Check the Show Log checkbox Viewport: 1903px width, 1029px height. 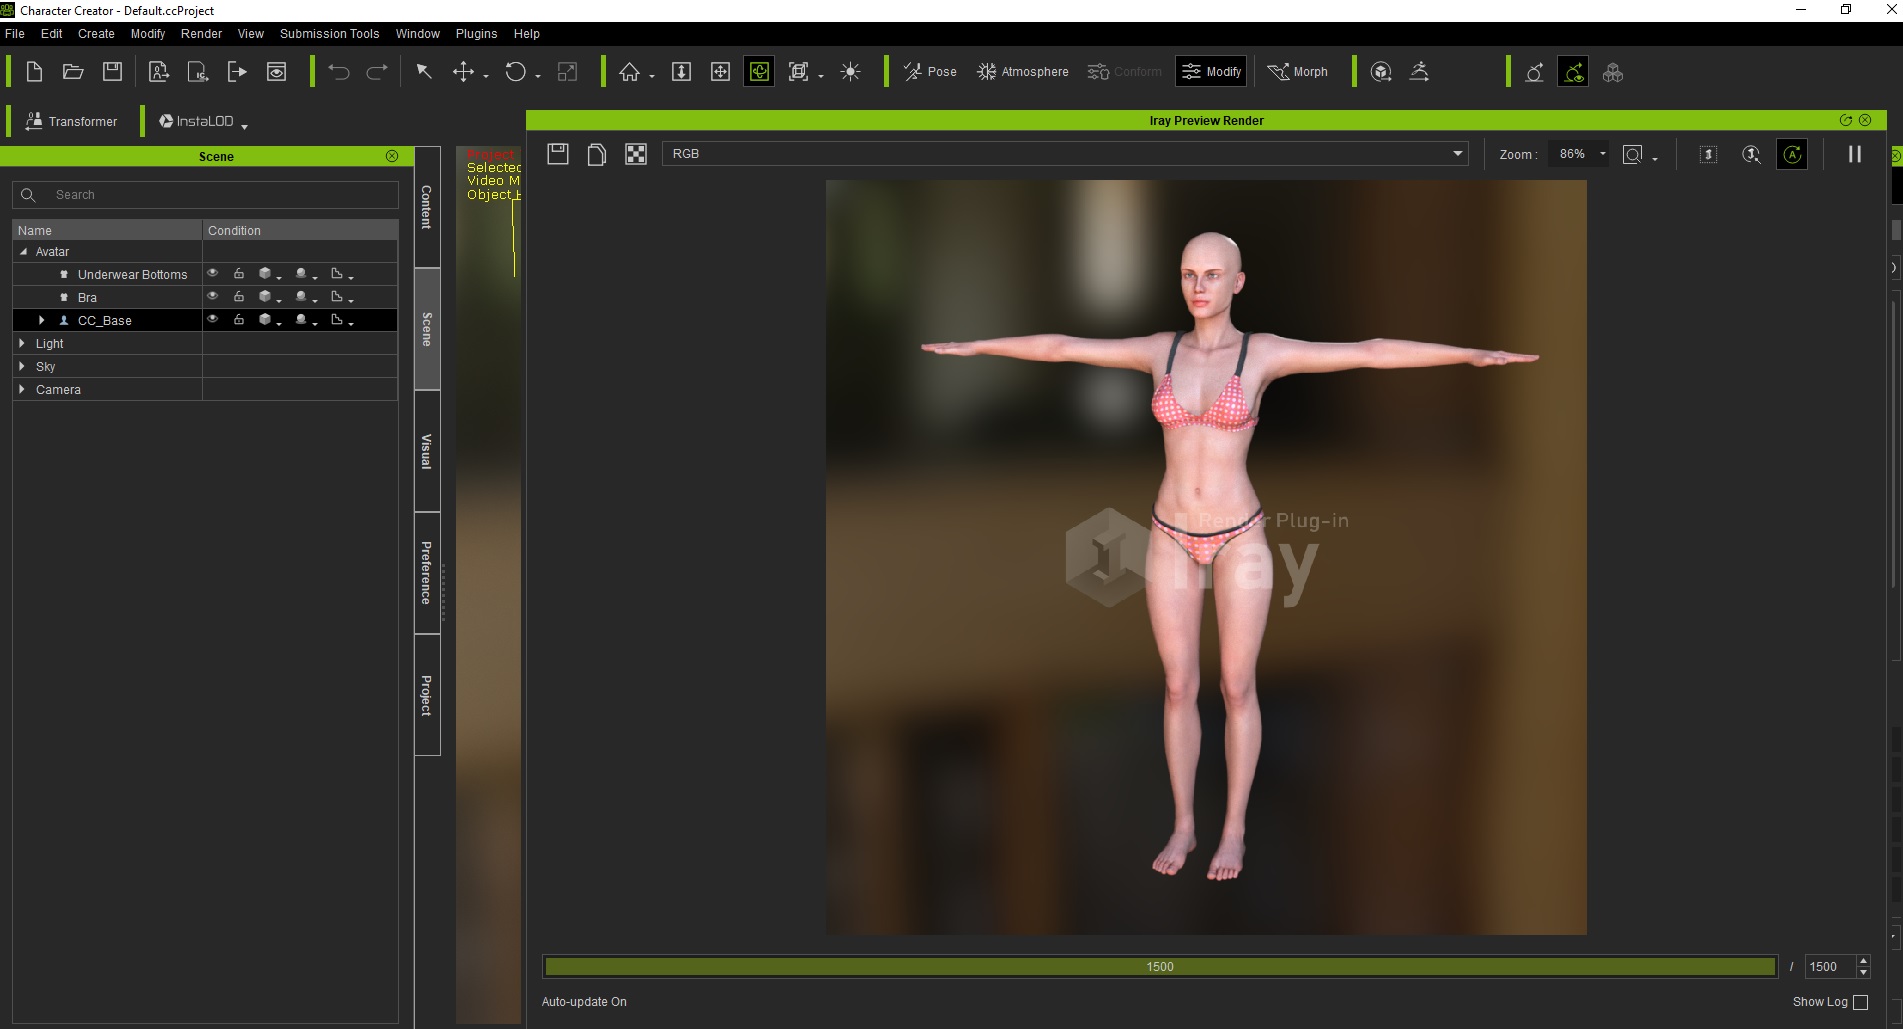(1860, 1002)
